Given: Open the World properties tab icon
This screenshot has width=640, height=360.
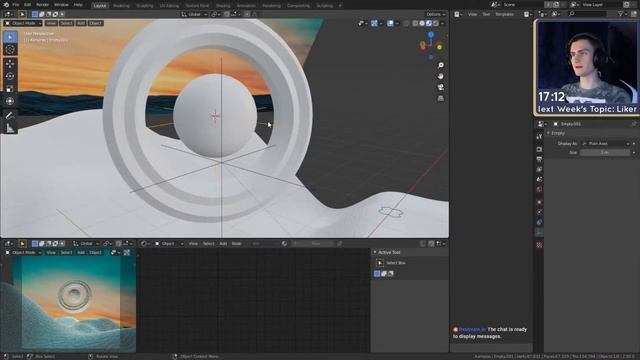Looking at the screenshot, I should 539,190.
